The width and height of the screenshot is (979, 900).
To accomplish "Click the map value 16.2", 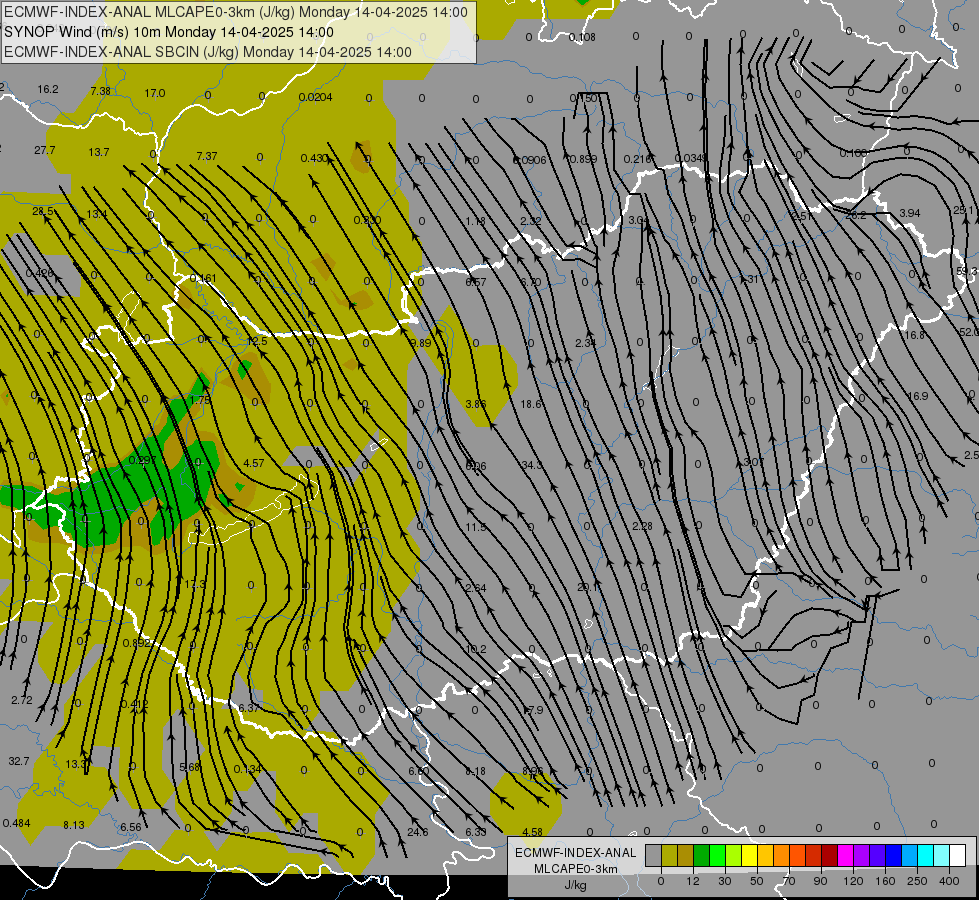I will [47, 89].
